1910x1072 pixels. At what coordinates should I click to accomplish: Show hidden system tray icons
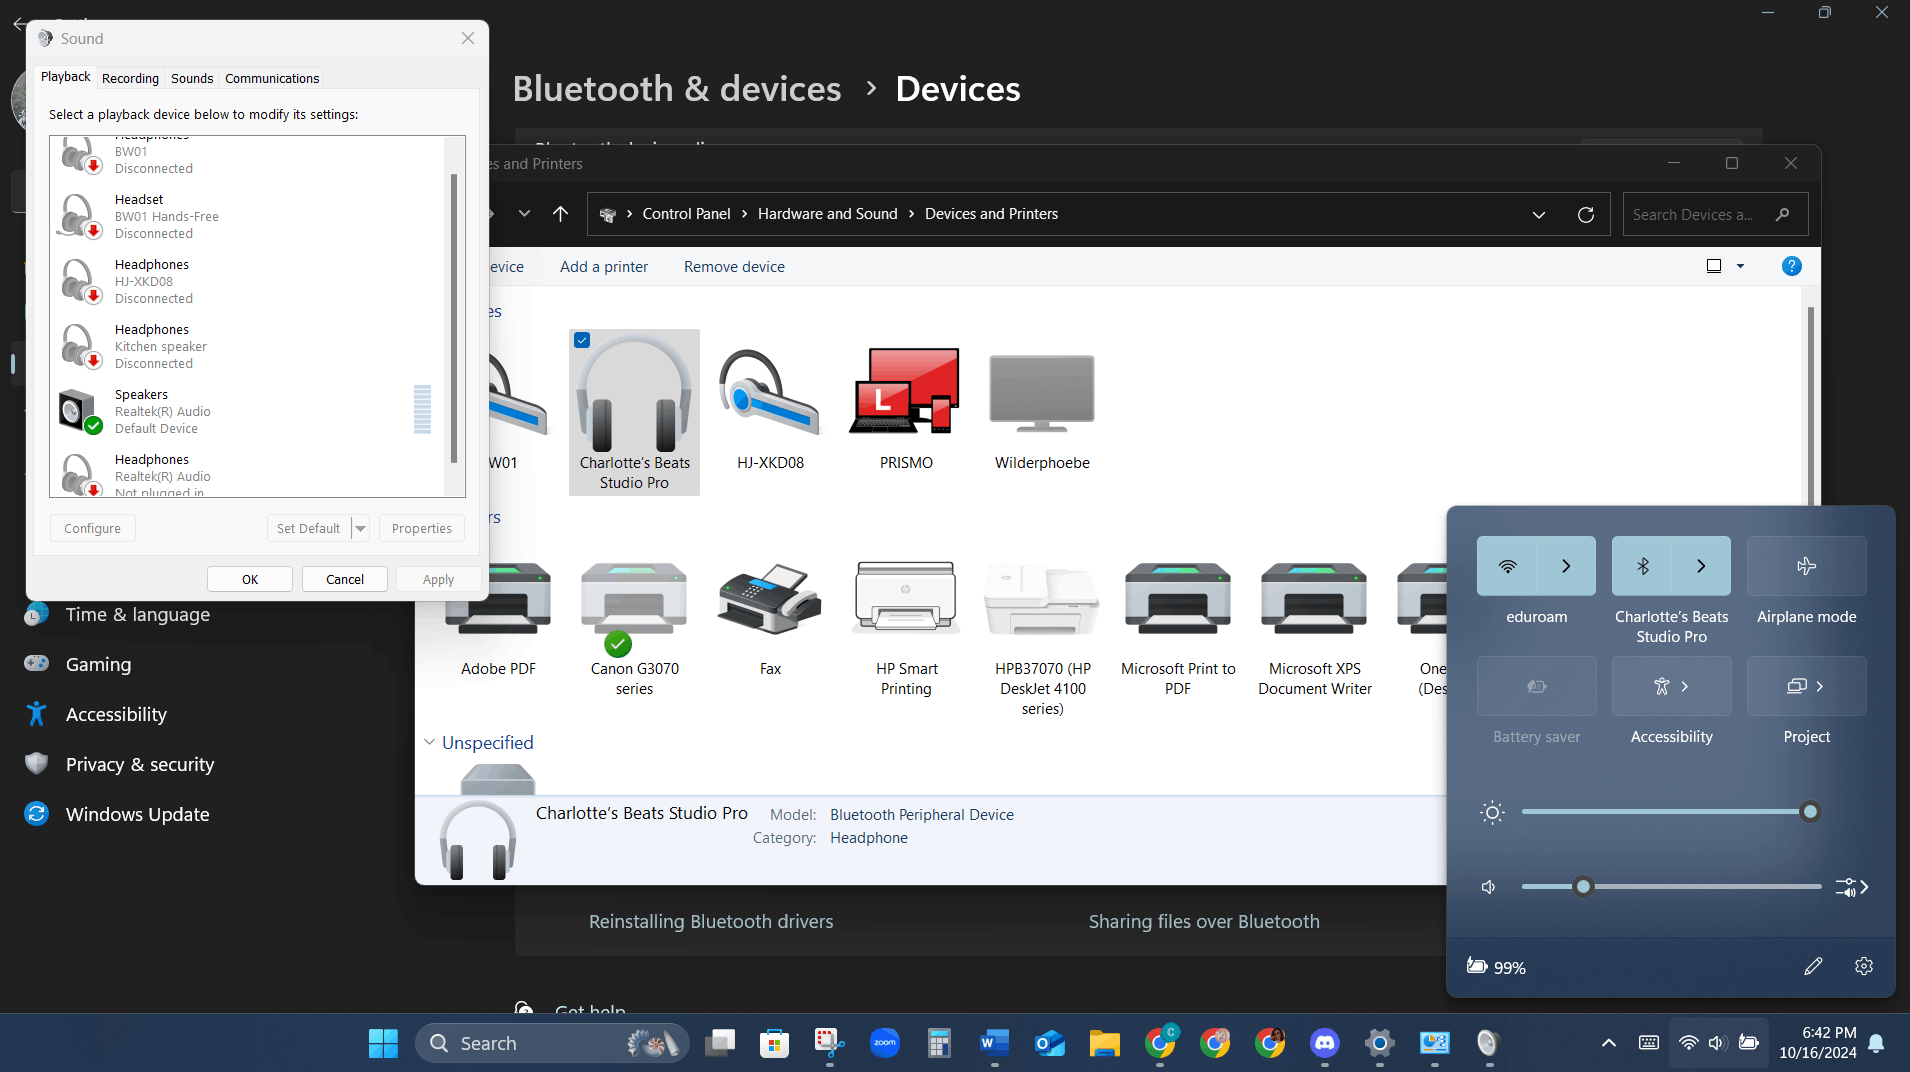tap(1608, 1043)
